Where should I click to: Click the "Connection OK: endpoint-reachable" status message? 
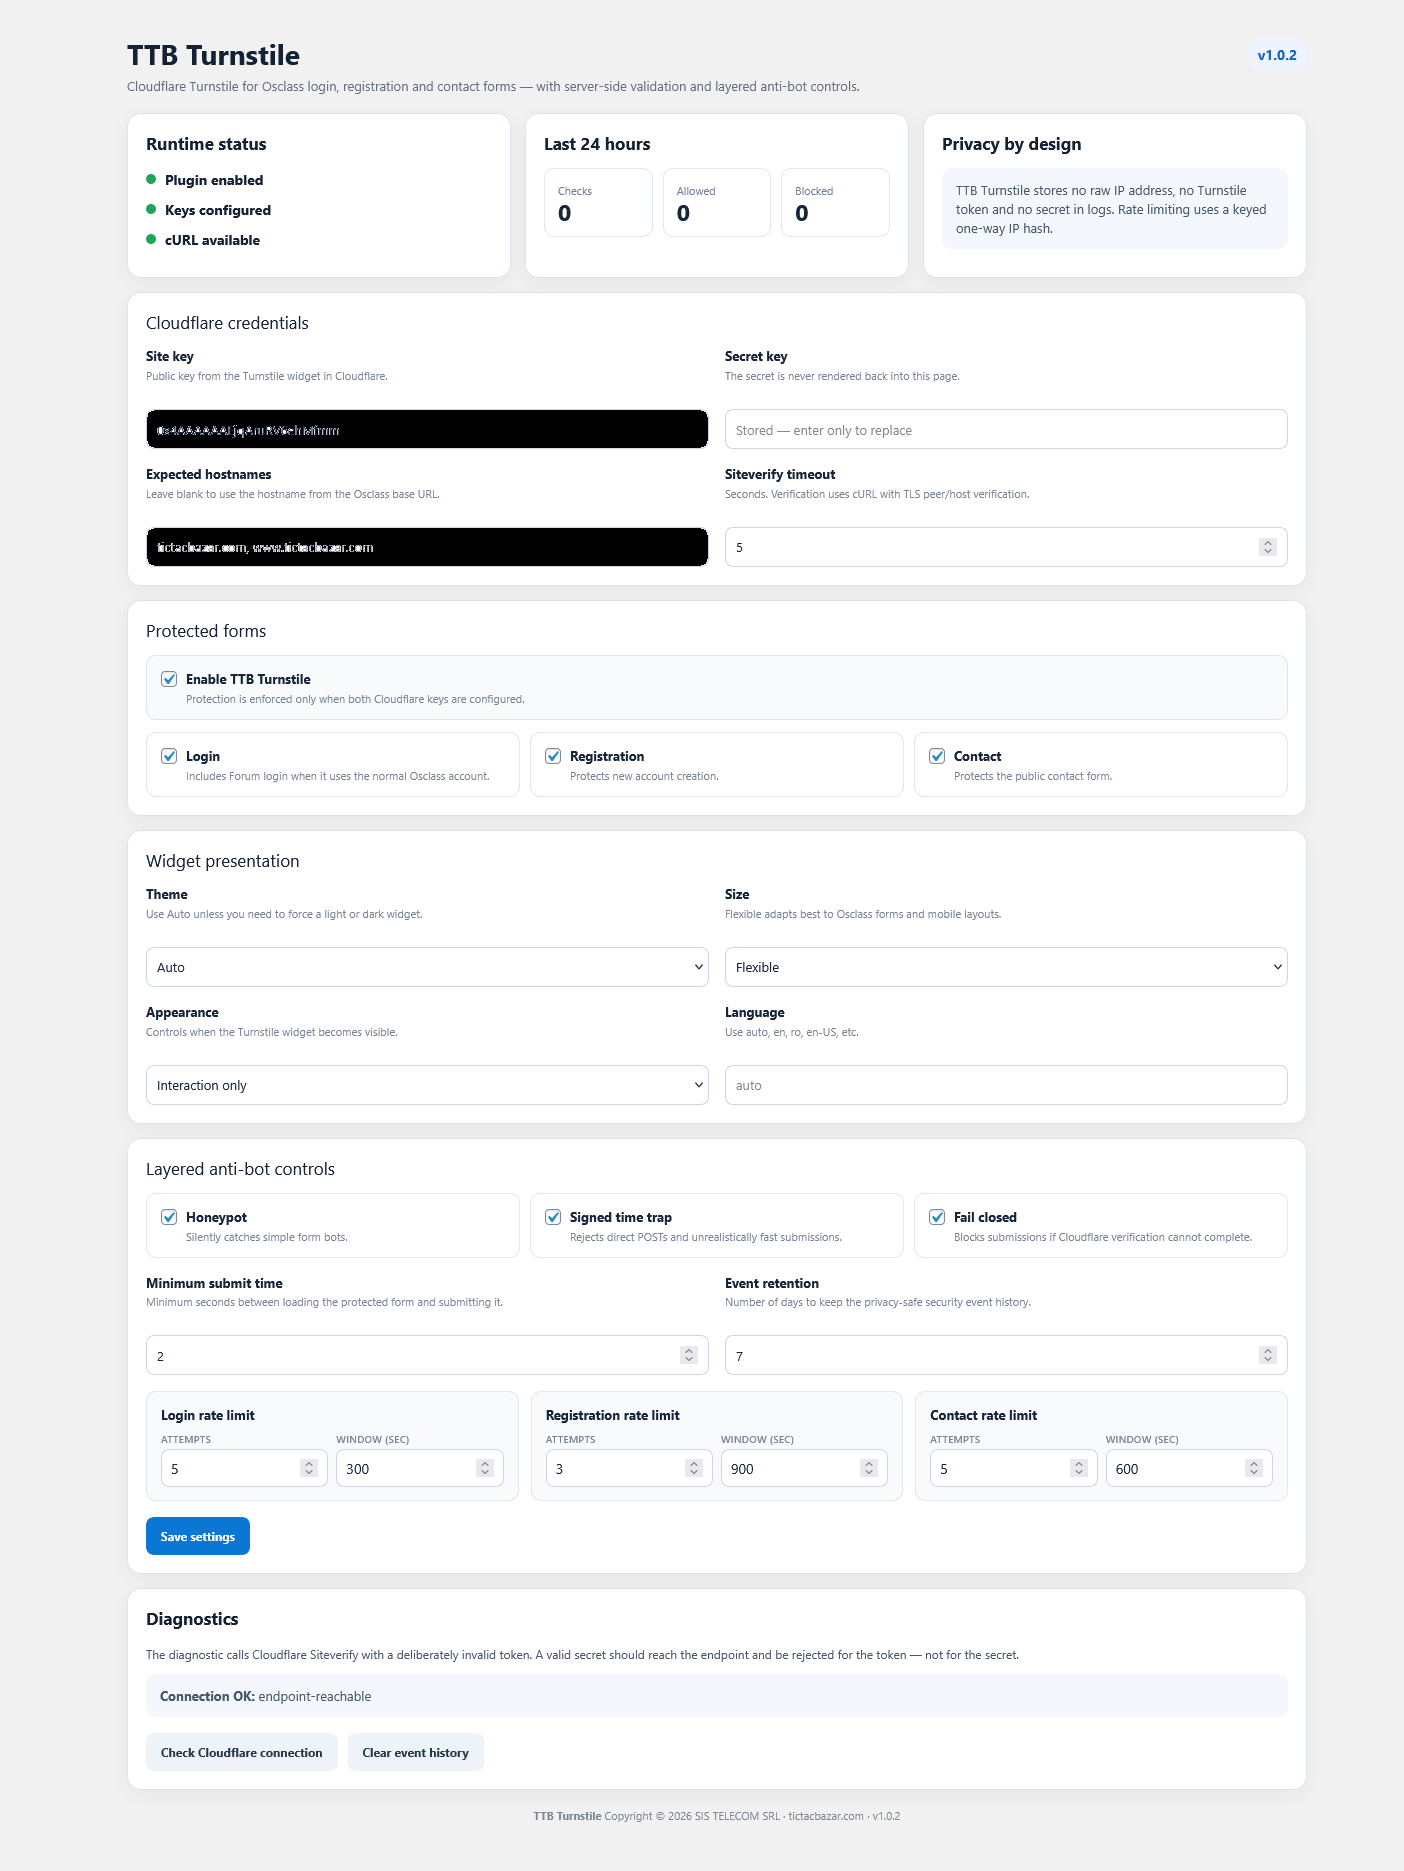click(717, 1696)
